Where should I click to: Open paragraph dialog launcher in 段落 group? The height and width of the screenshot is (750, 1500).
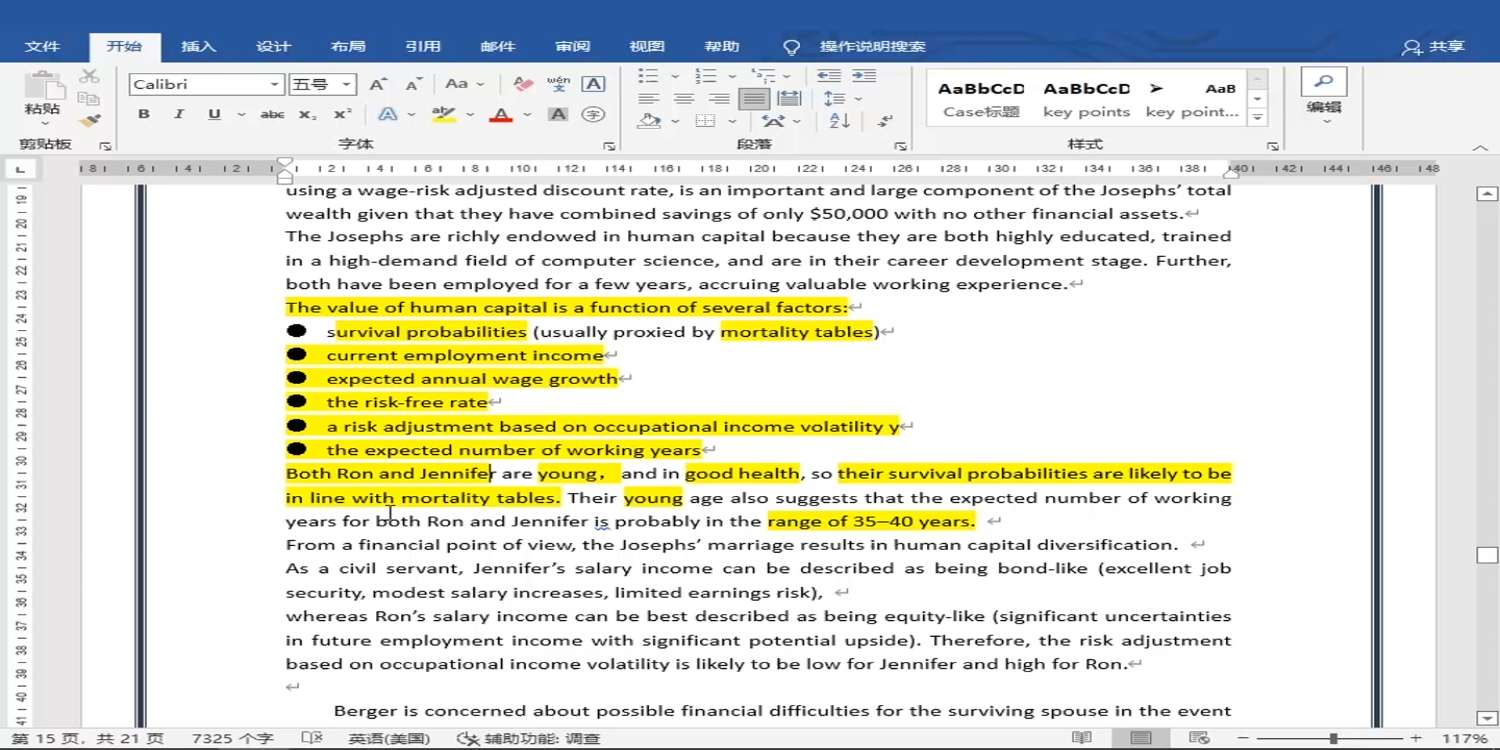click(900, 146)
